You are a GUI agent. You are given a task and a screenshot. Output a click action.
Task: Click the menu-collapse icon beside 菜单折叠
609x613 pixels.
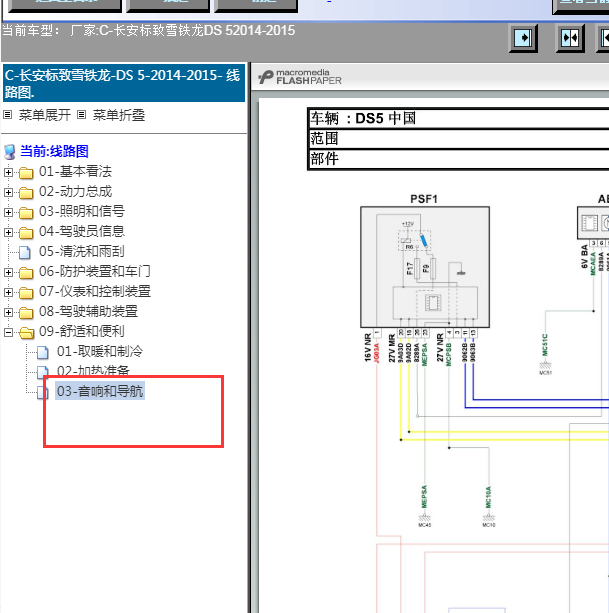81,115
